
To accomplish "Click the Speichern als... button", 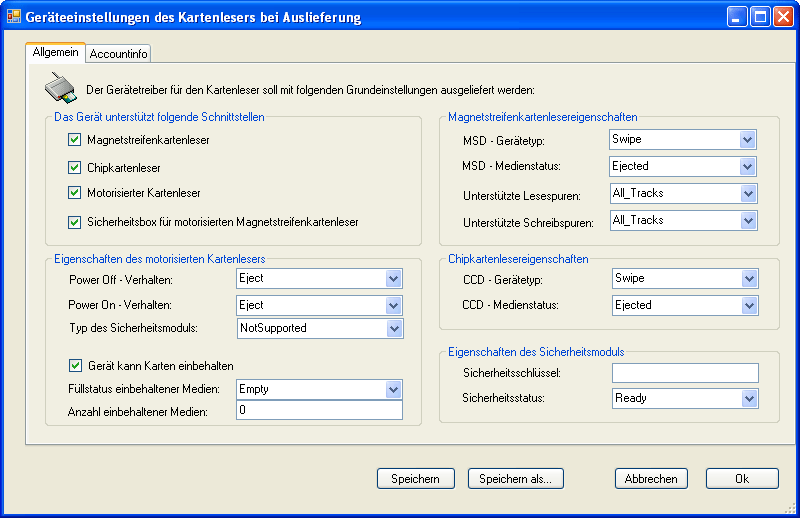I will pos(516,479).
